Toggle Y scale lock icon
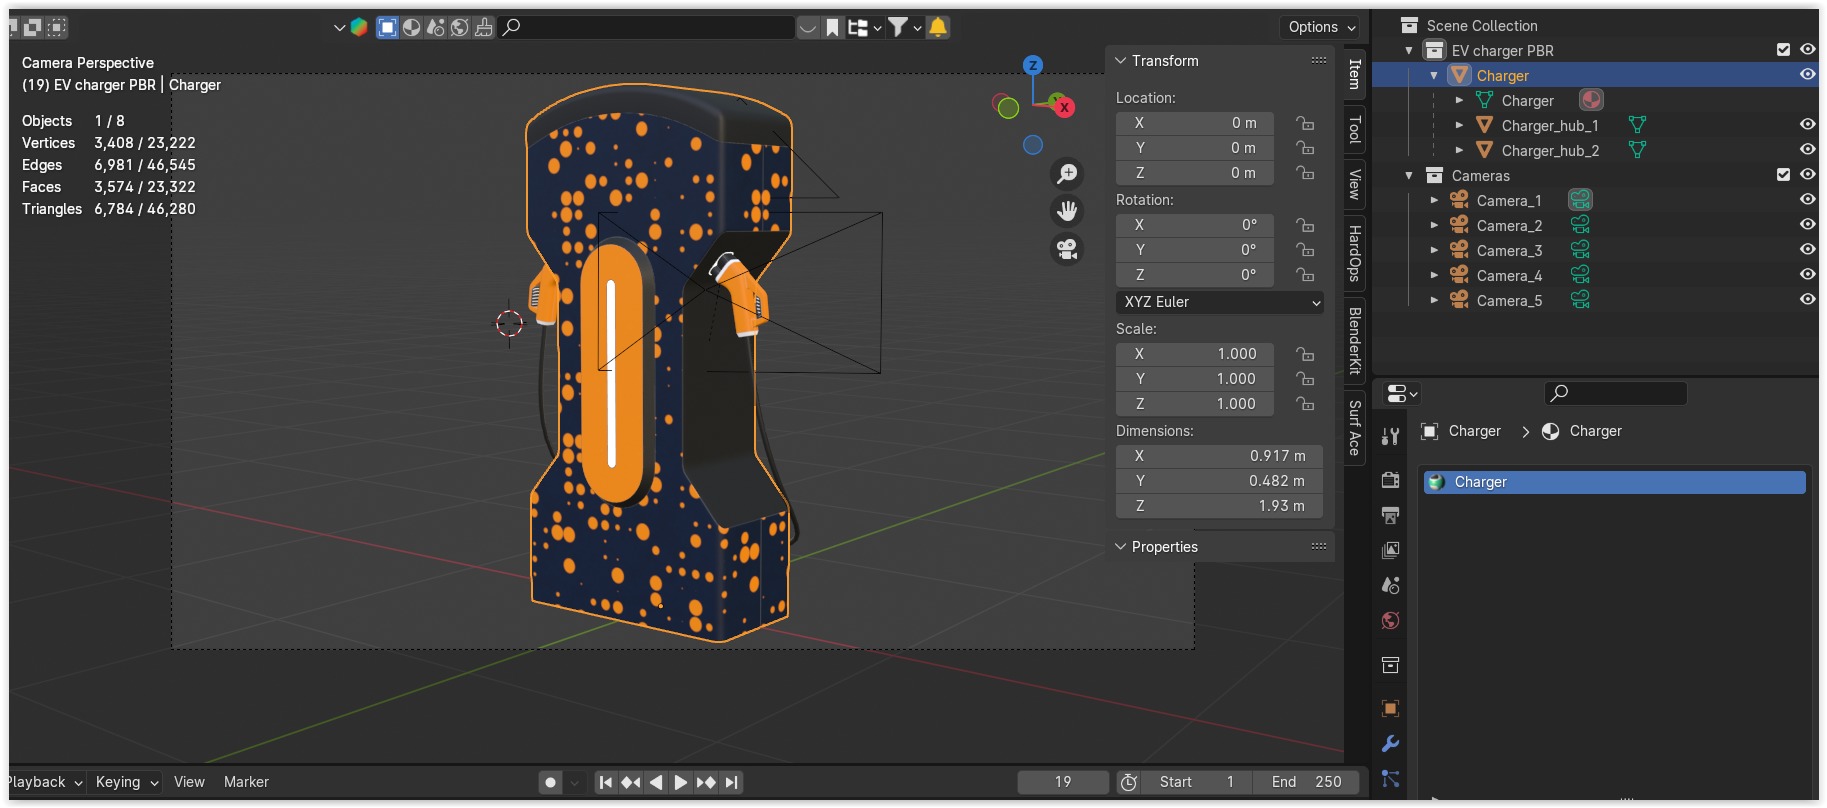The width and height of the screenshot is (1827, 808). tap(1305, 379)
